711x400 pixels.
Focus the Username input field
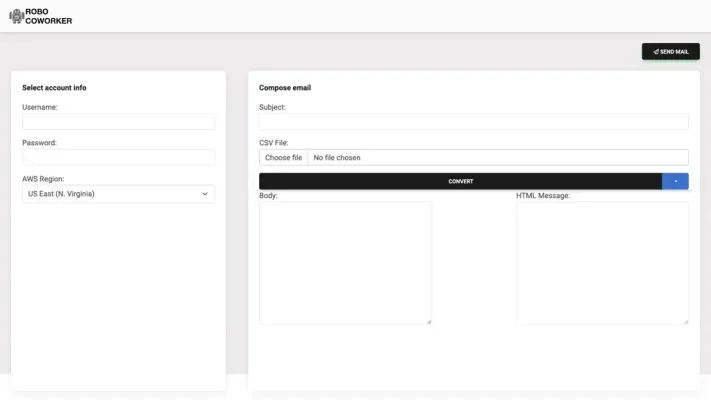118,122
